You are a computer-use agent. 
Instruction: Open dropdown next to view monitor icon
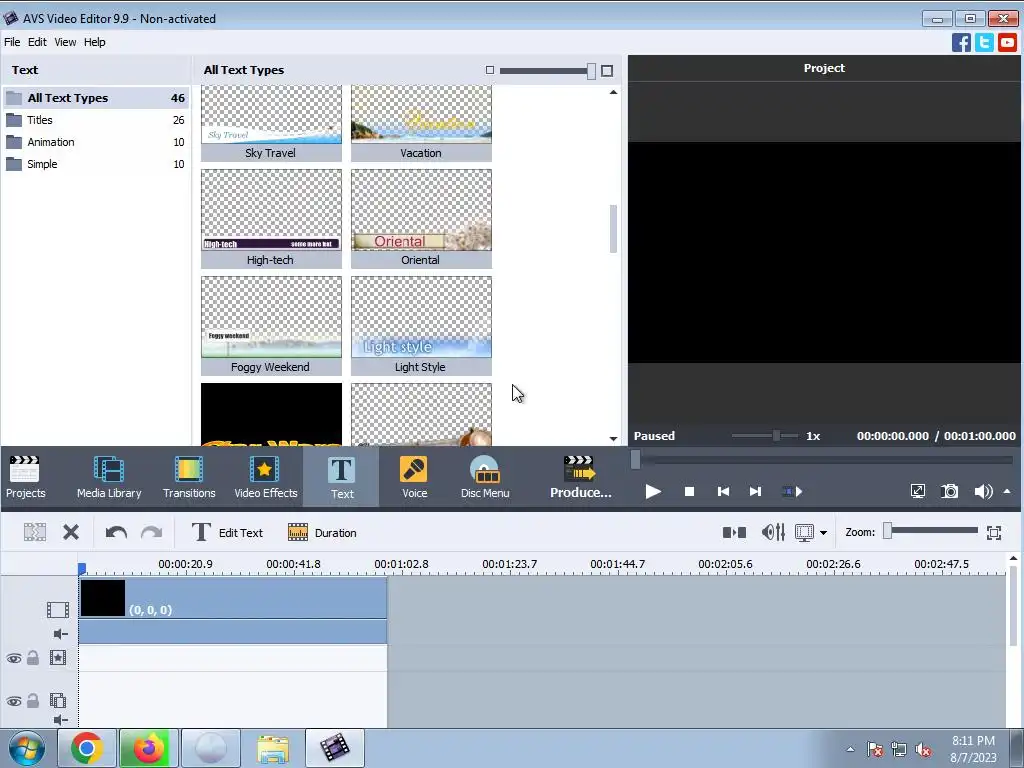point(824,533)
